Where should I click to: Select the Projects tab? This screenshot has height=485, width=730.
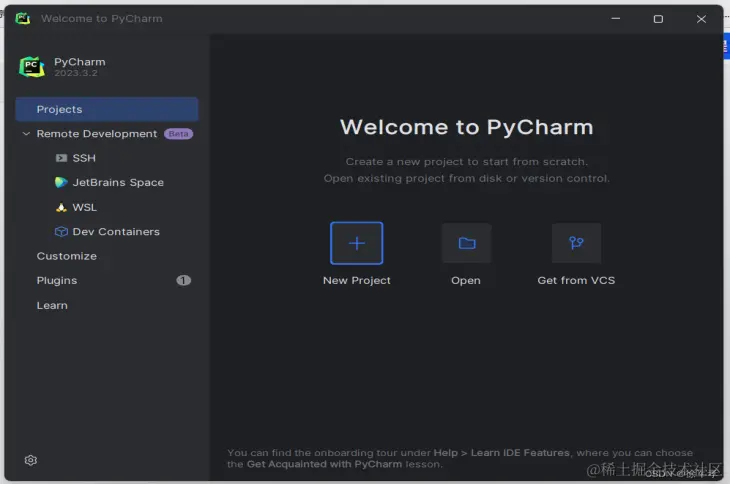coord(107,109)
